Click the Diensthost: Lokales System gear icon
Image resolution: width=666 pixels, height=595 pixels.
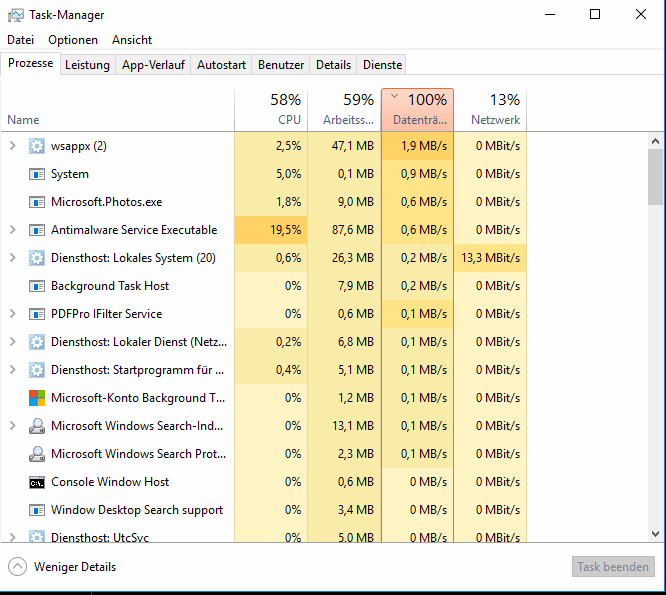(x=37, y=258)
